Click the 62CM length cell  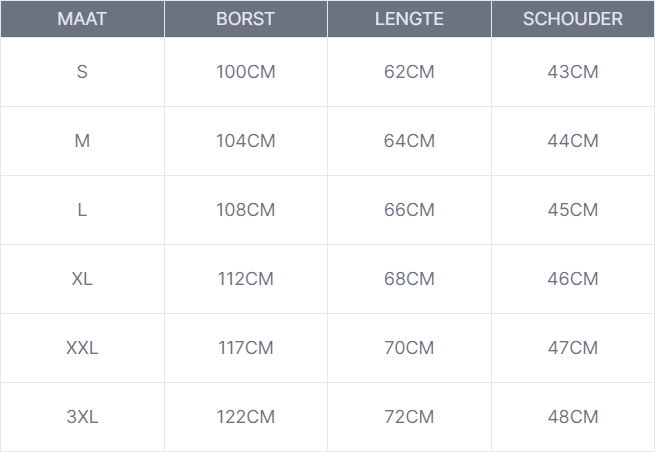[x=409, y=72]
